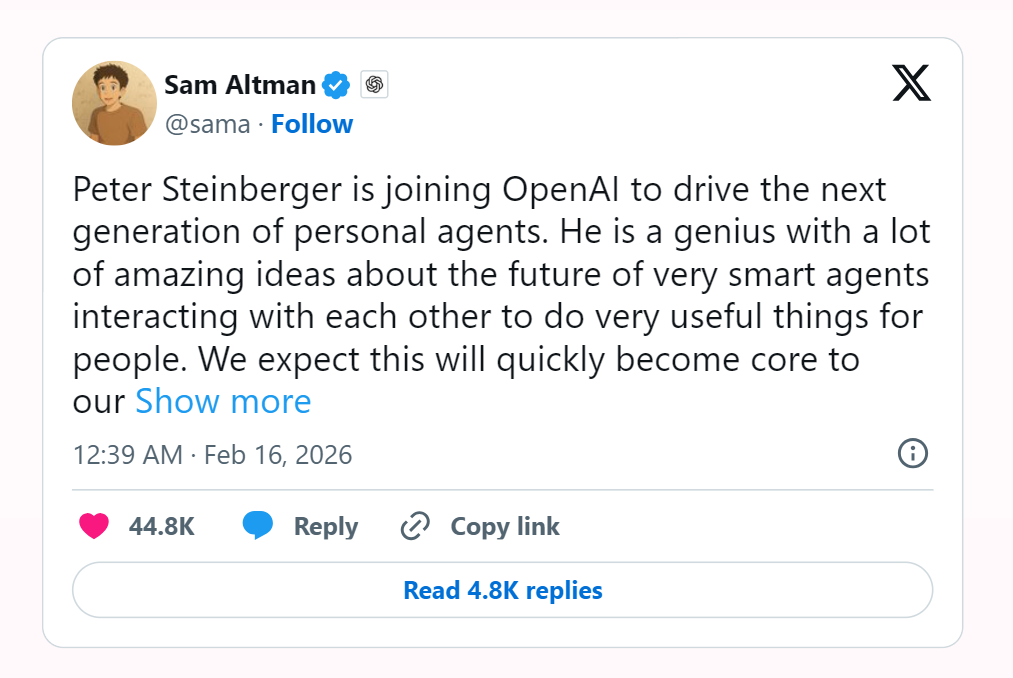Open Read 4.8K replies button

click(503, 590)
